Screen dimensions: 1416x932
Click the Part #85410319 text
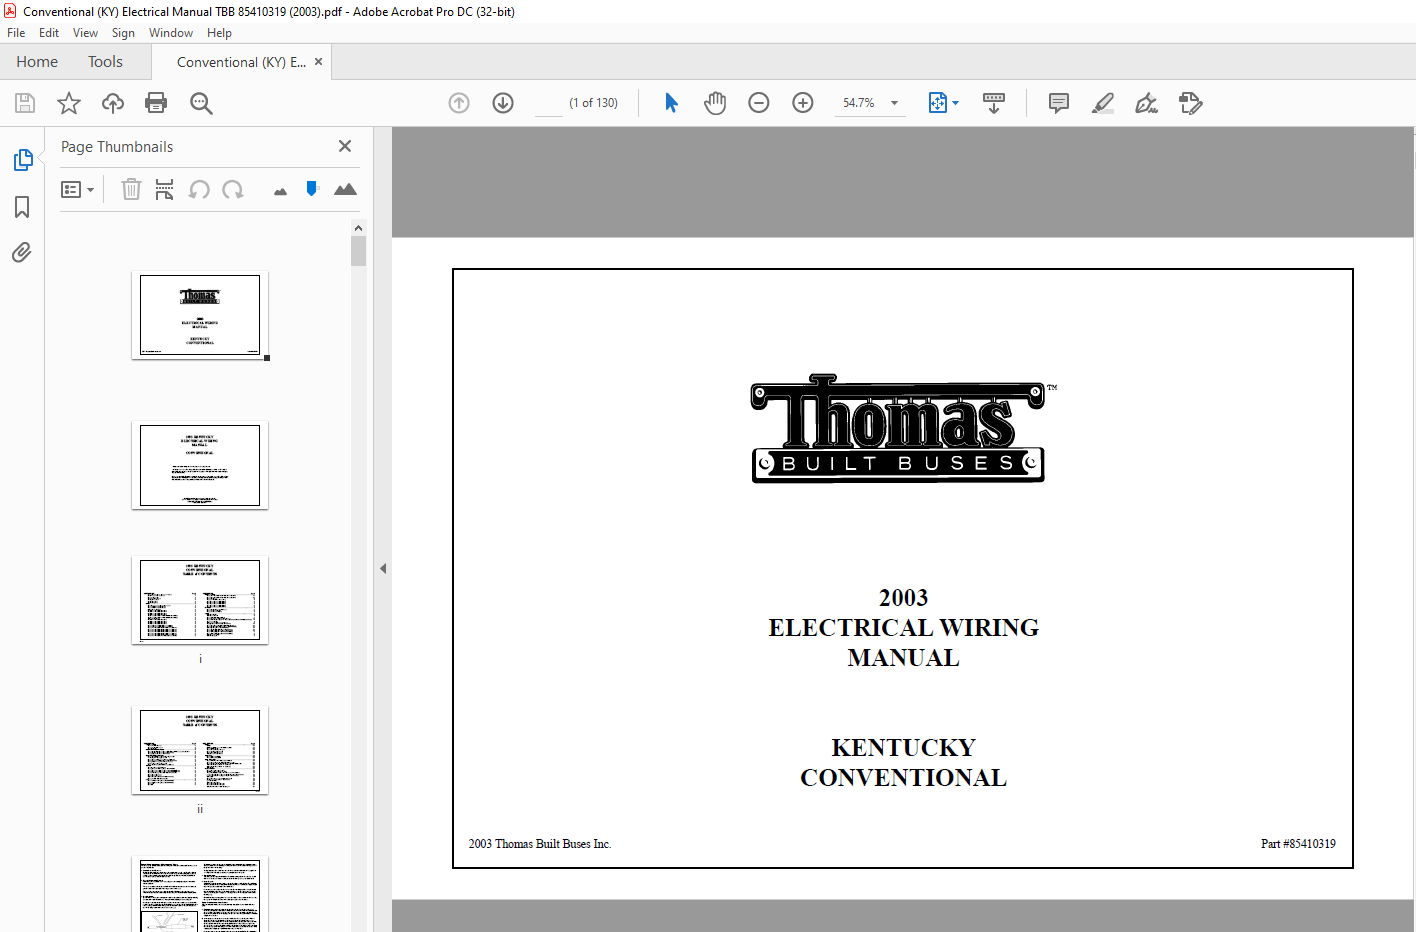[x=1298, y=844]
